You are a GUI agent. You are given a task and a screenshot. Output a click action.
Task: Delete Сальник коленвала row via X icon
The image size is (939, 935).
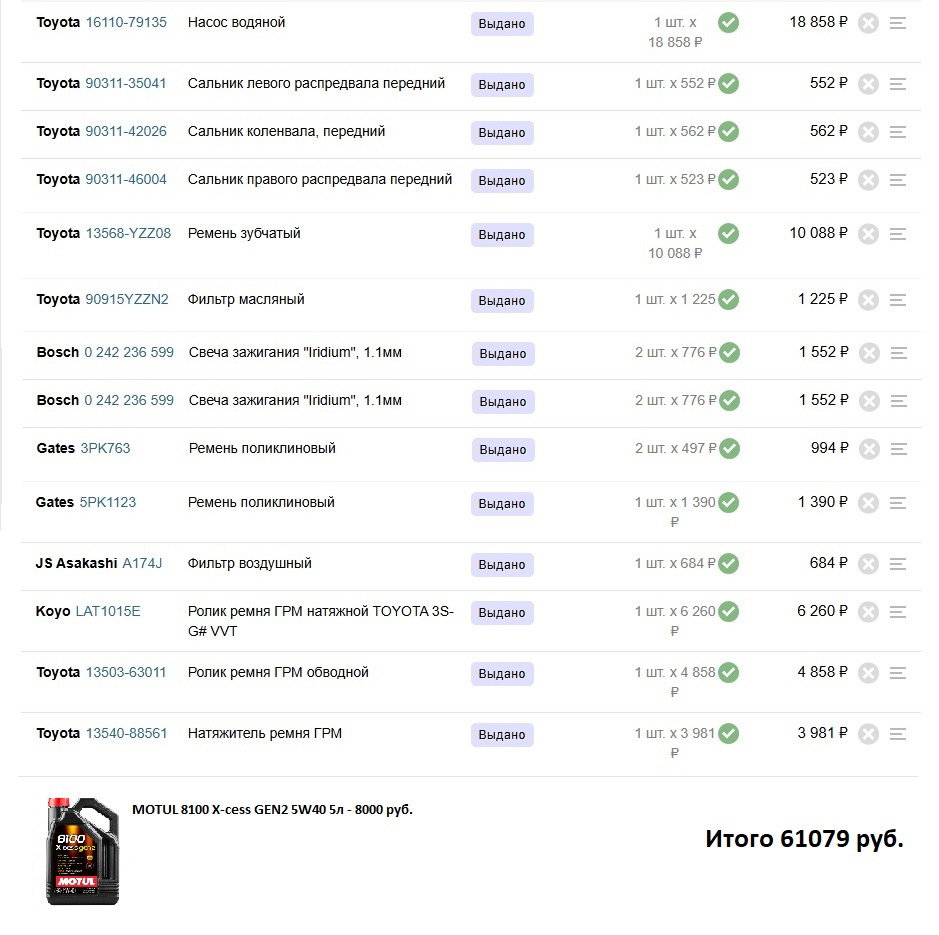click(868, 132)
